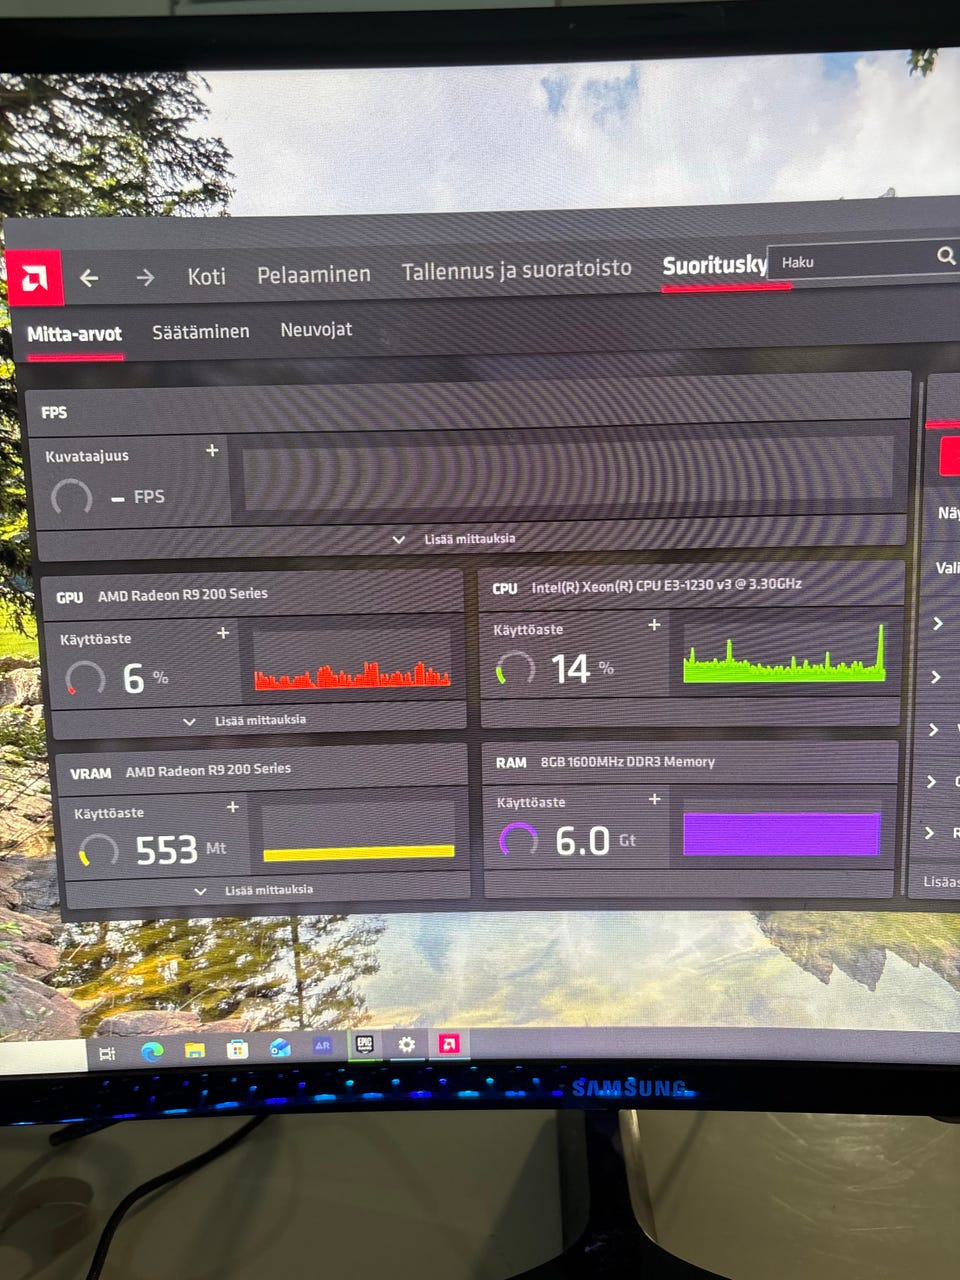The image size is (960, 1280).
Task: Switch to the Säätäminen sub-tab
Action: click(x=201, y=331)
